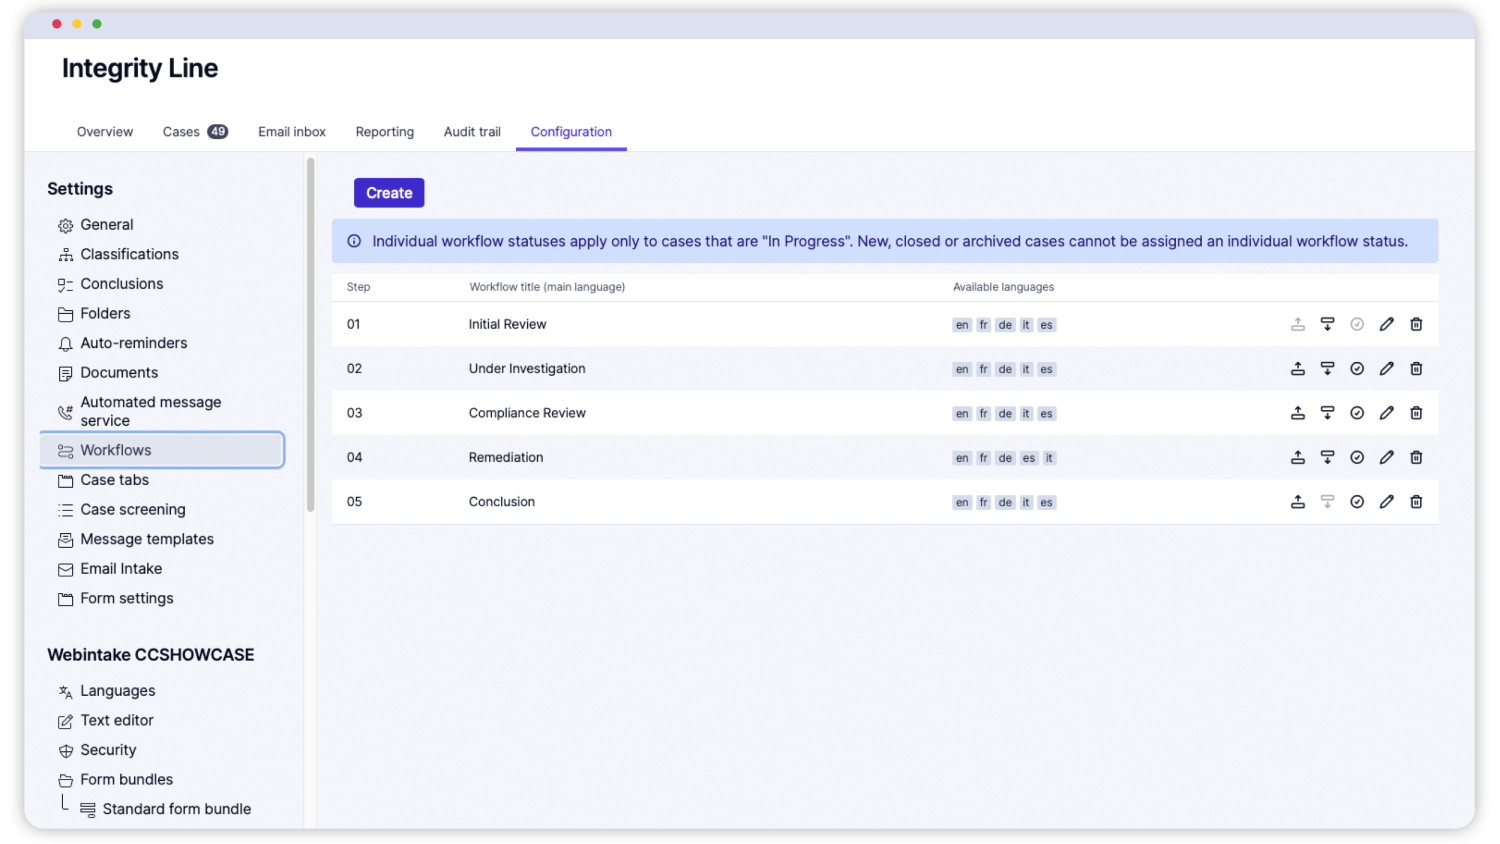This screenshot has height=844, width=1500.
Task: Open Folders settings
Action: pyautogui.click(x=105, y=314)
